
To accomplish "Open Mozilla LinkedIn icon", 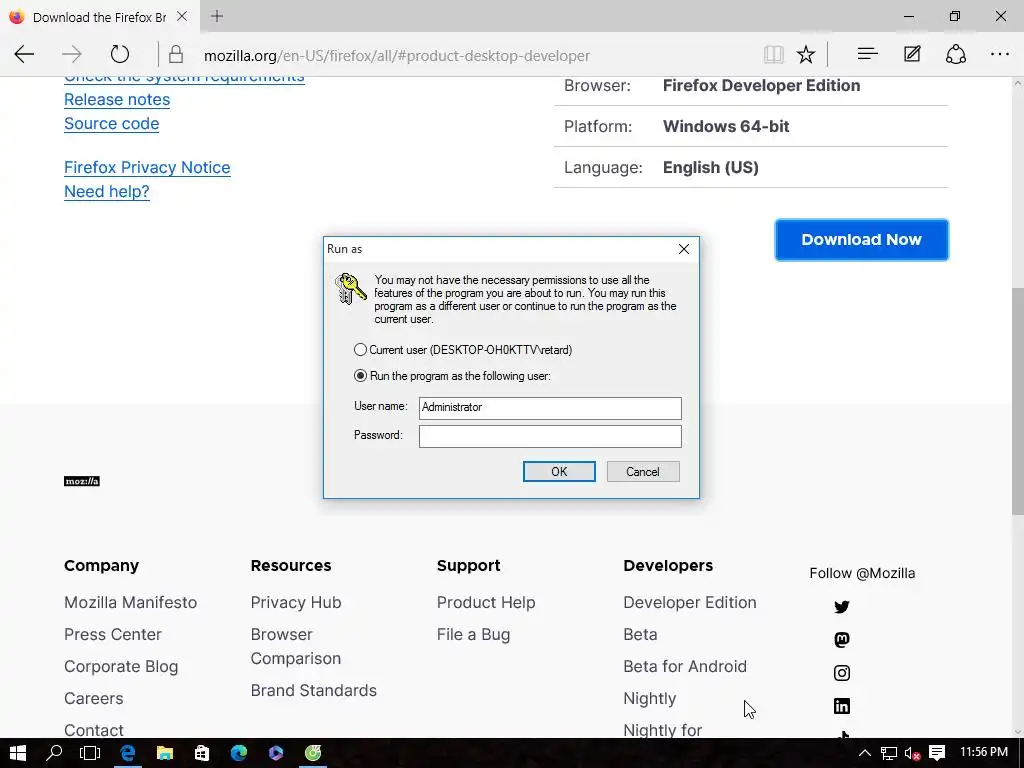I will (x=842, y=706).
